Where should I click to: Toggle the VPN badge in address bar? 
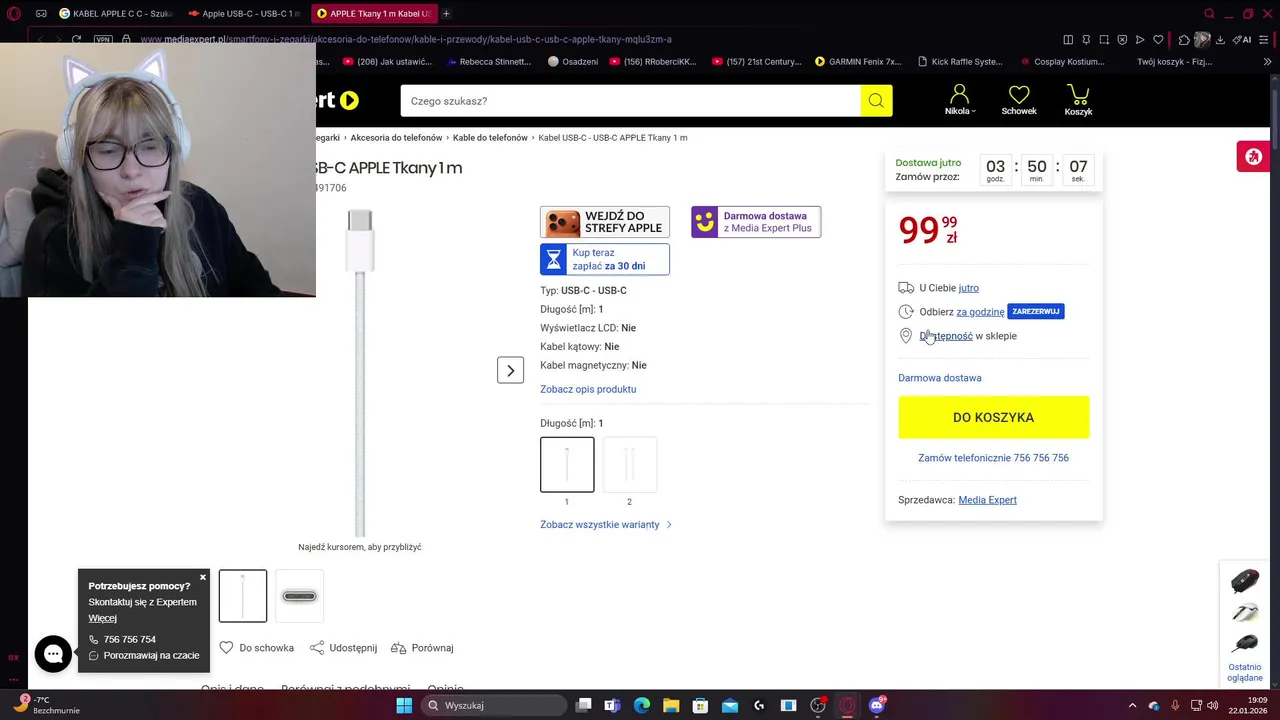click(103, 40)
